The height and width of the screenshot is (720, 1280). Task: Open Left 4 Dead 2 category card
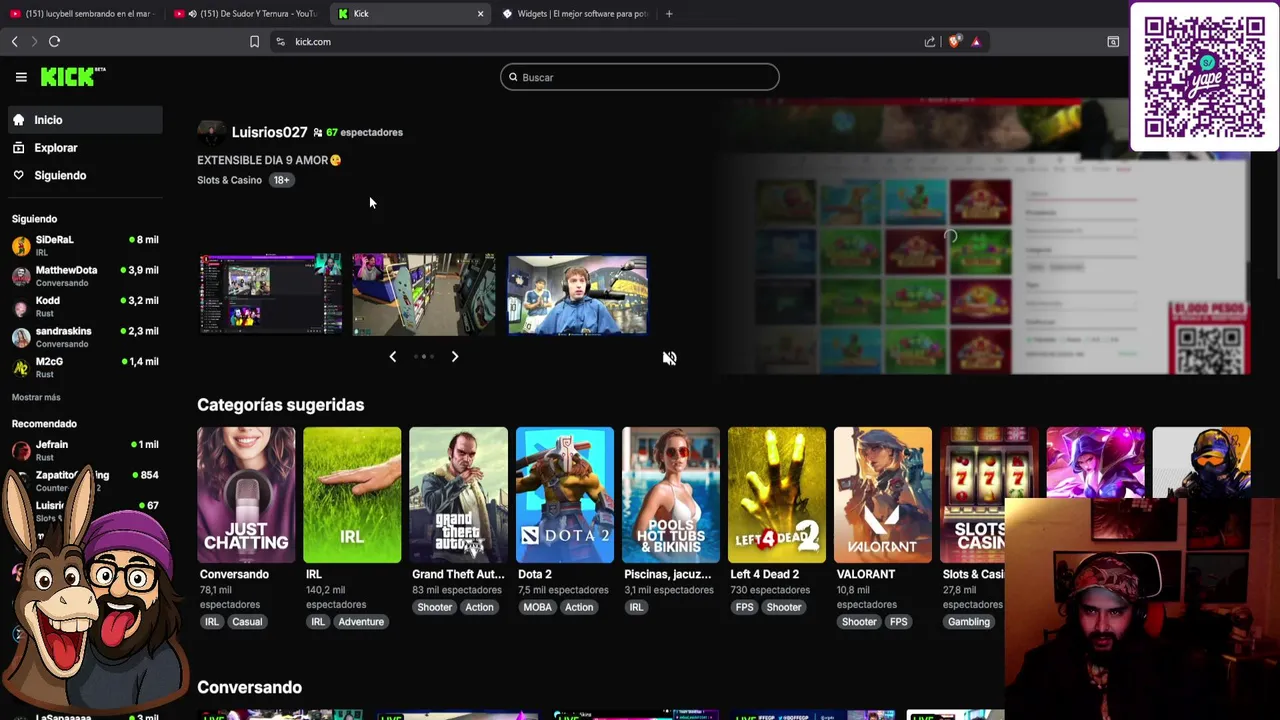(777, 495)
